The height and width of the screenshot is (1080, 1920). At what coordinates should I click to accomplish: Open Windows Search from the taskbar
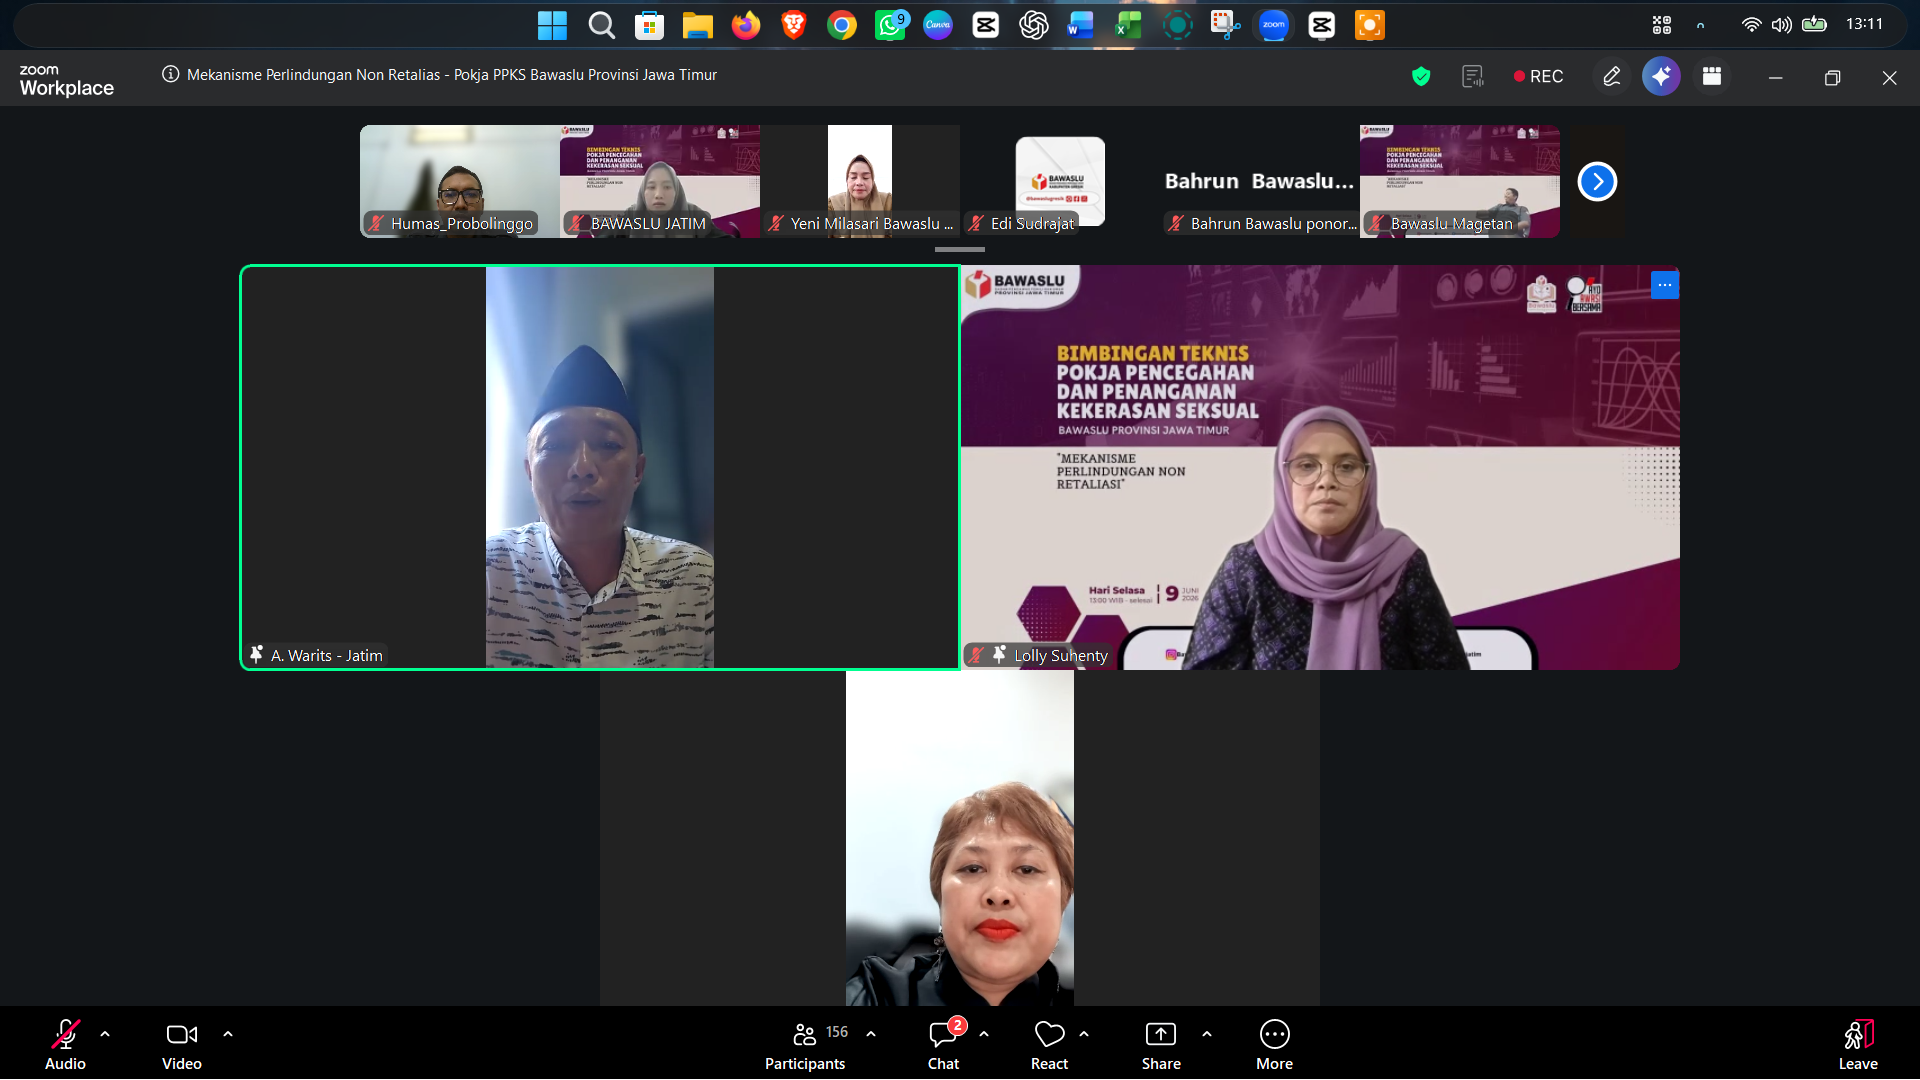pos(601,25)
